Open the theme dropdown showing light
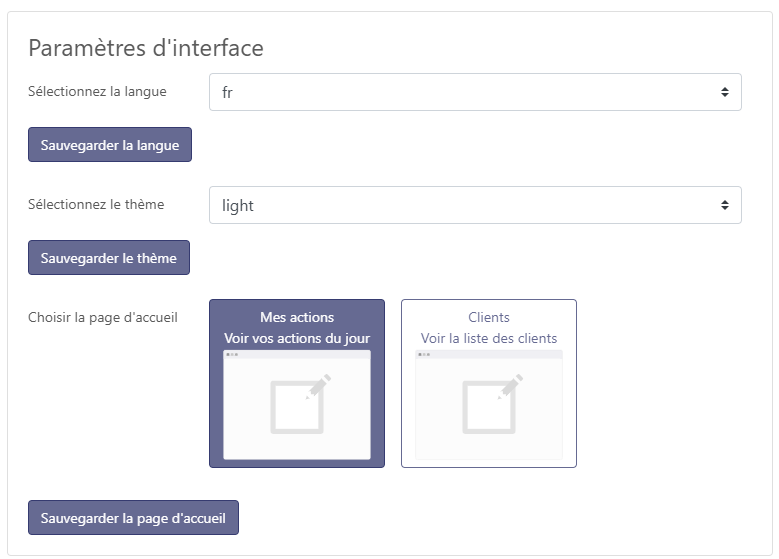This screenshot has width=779, height=559. click(474, 205)
